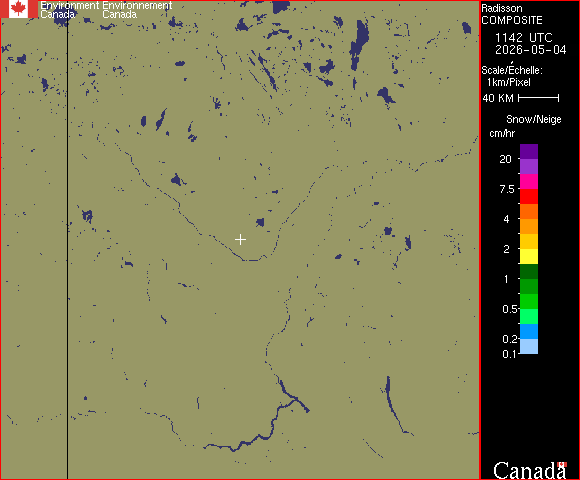This screenshot has width=580, height=480.
Task: Click the small flag above Canada wordmark
Action: [562, 464]
